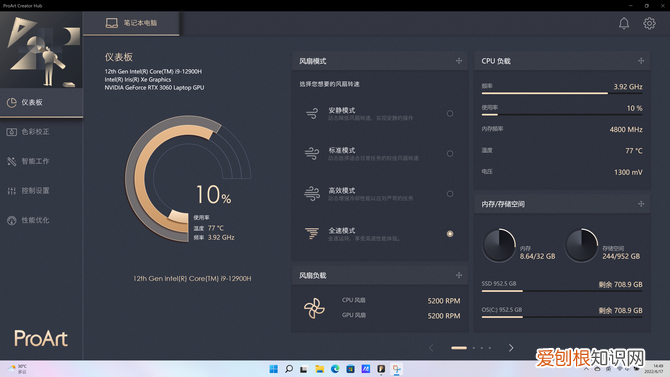Click the 性能优化 sidebar icon
670x377 pixels.
[x=12, y=220]
